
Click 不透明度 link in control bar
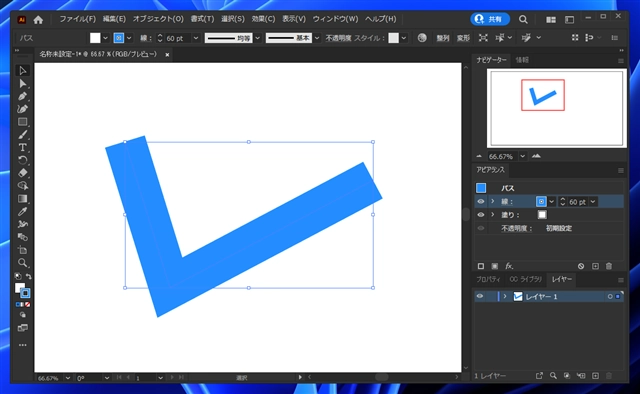click(338, 38)
